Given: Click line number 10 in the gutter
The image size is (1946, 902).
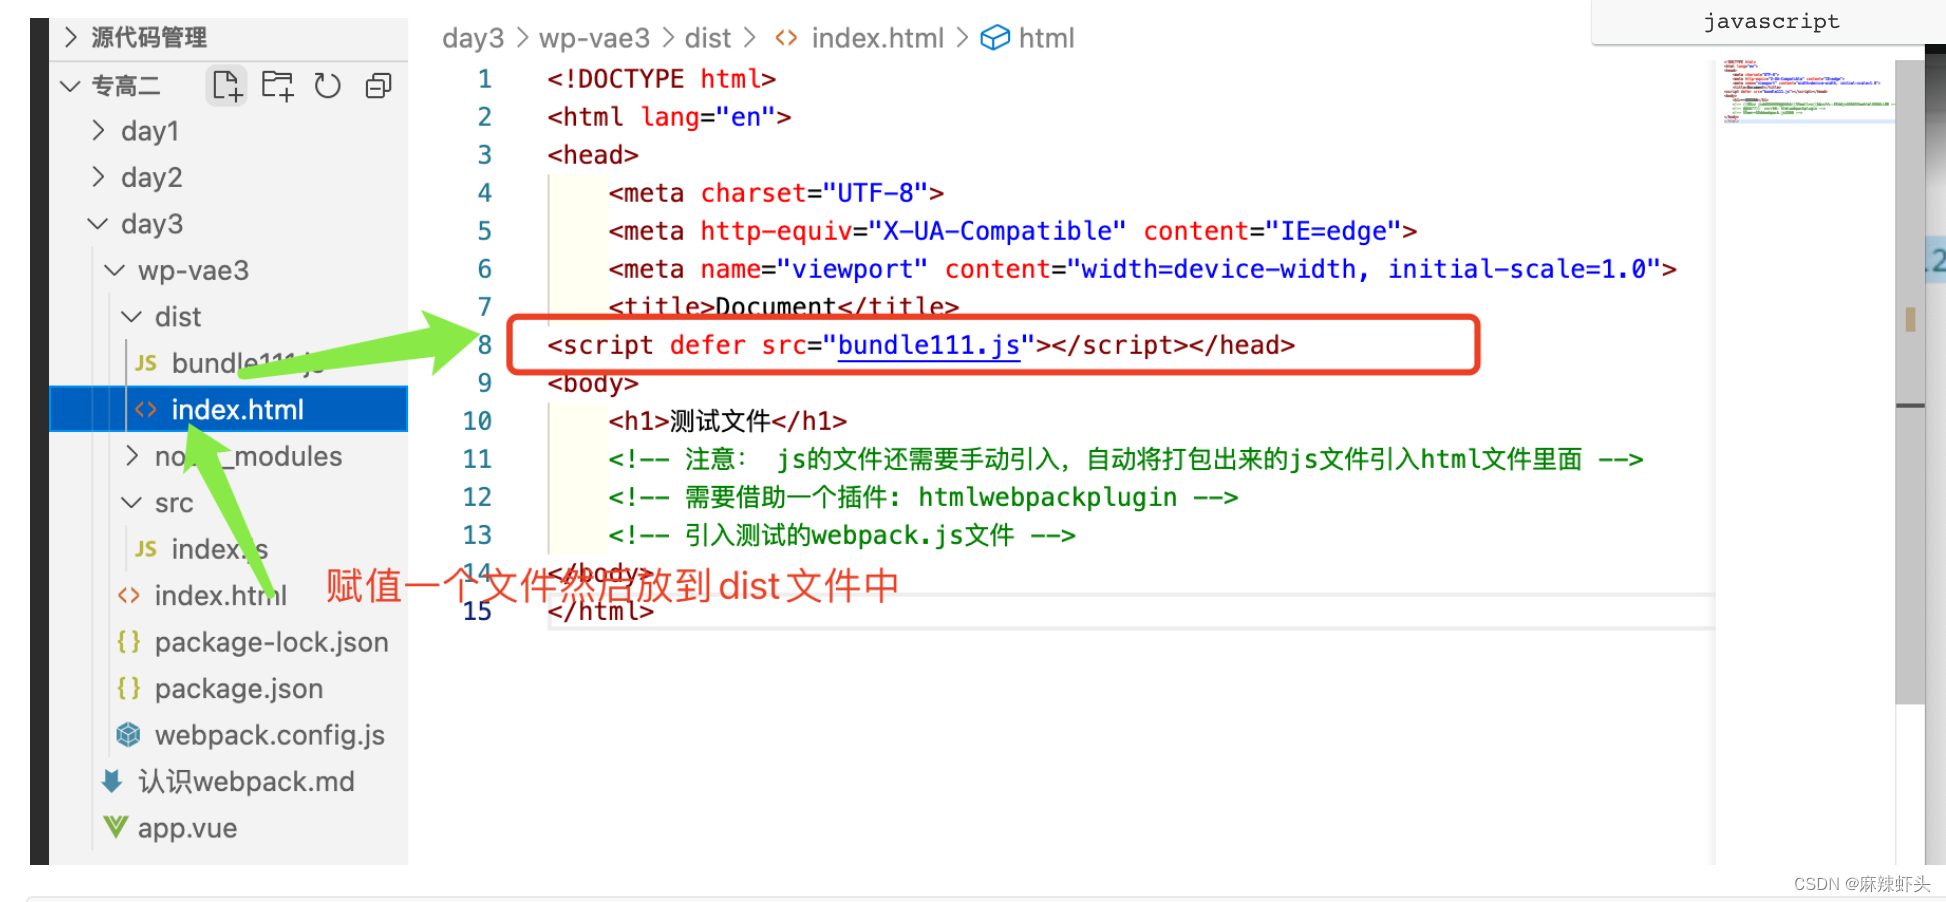Looking at the screenshot, I should tap(477, 421).
